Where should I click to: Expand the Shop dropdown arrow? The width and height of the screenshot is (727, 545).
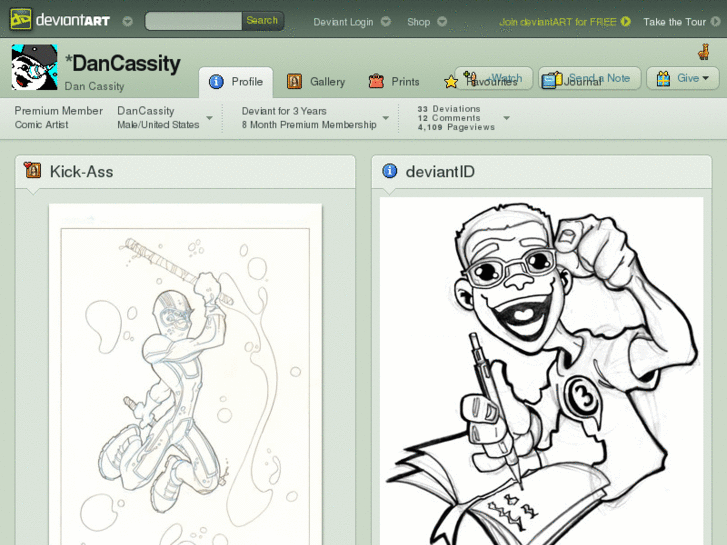click(x=442, y=21)
